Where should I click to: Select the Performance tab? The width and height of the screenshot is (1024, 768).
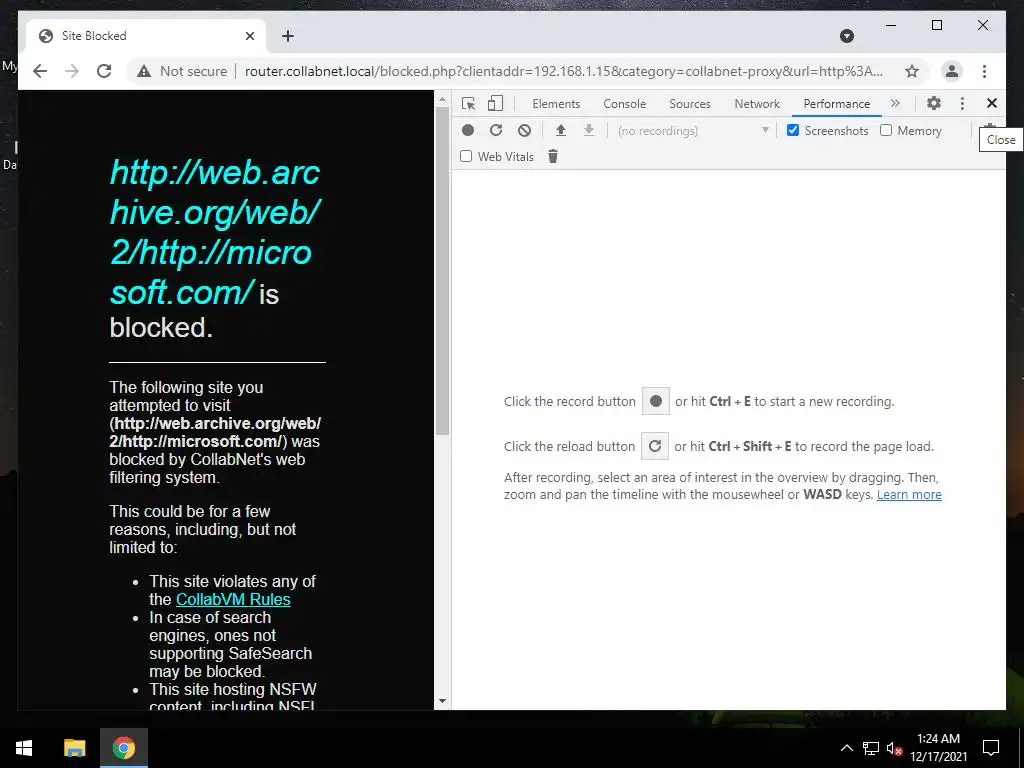[837, 104]
